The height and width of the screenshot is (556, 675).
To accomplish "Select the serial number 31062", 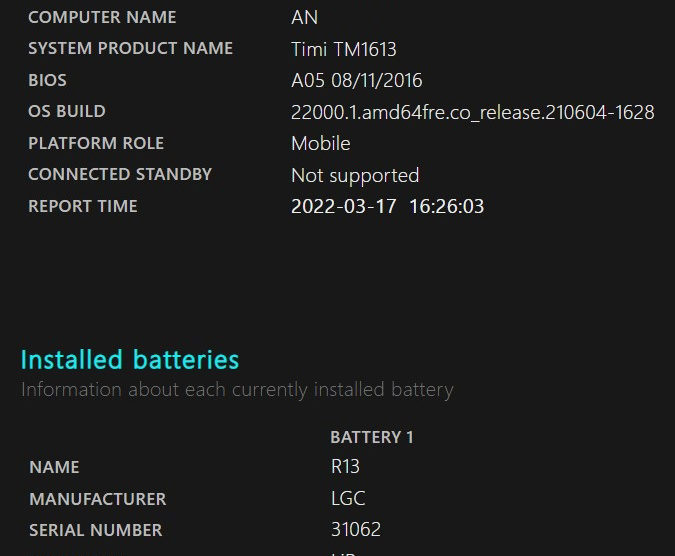I will point(355,530).
